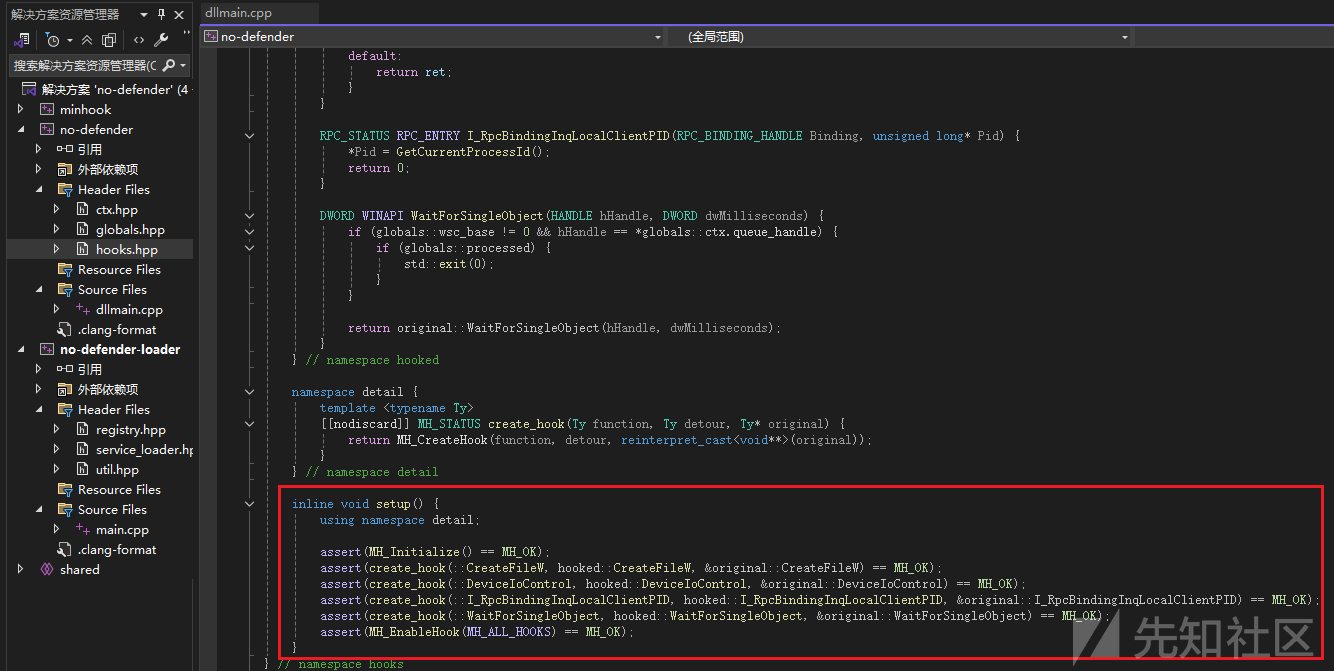1334x671 pixels.
Task: Collapse the I_RpcBindingInqLocalClientPID function block
Action: pos(250,136)
